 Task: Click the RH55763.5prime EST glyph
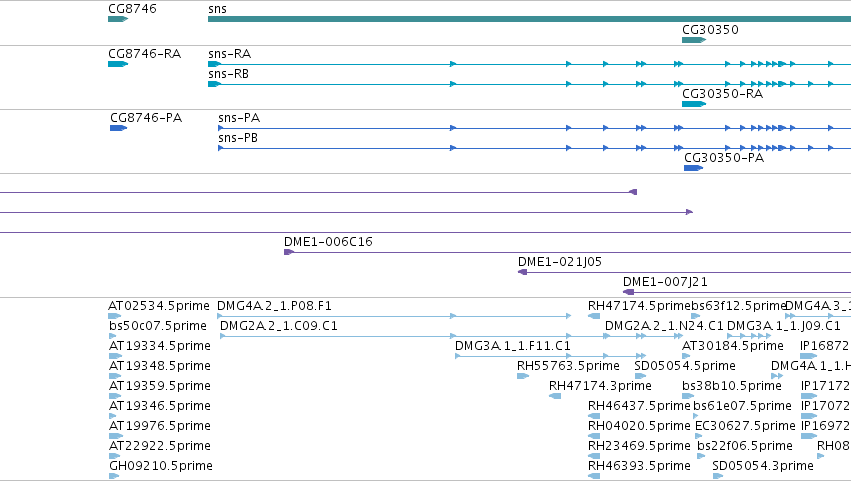[x=523, y=376]
